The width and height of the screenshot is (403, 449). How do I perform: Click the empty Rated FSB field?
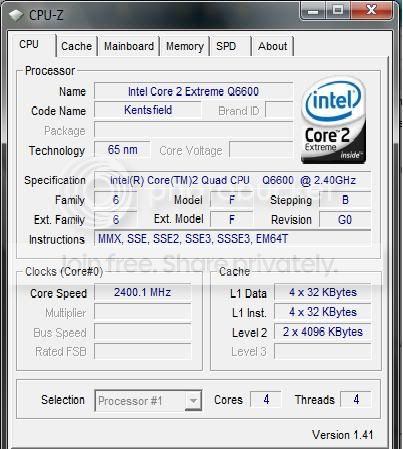(x=143, y=351)
